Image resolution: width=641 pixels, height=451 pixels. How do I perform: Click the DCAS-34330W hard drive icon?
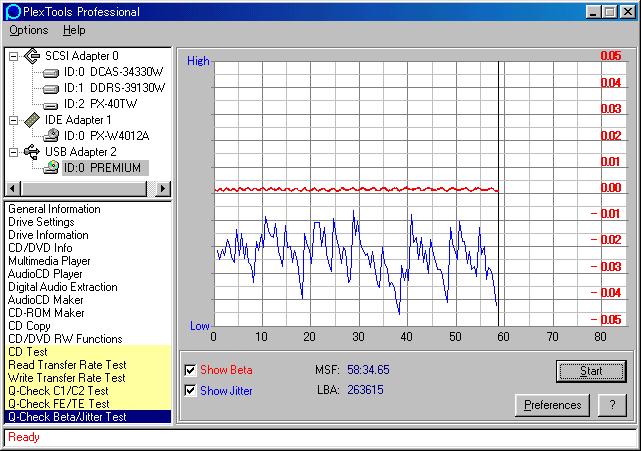[51, 73]
